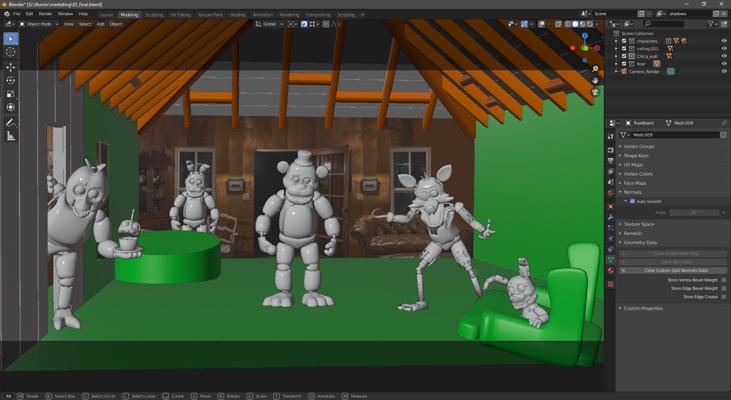Click the viewport navigation gizmo
Viewport: 731px width, 400px height.
[x=588, y=45]
